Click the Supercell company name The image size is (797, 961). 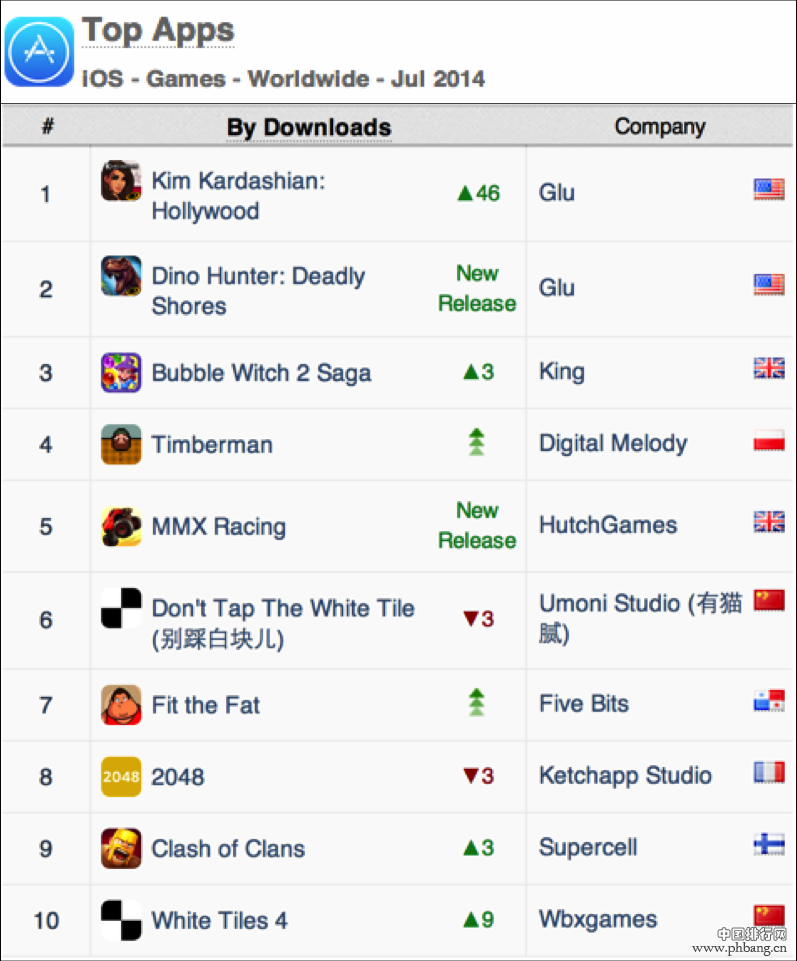(x=588, y=848)
